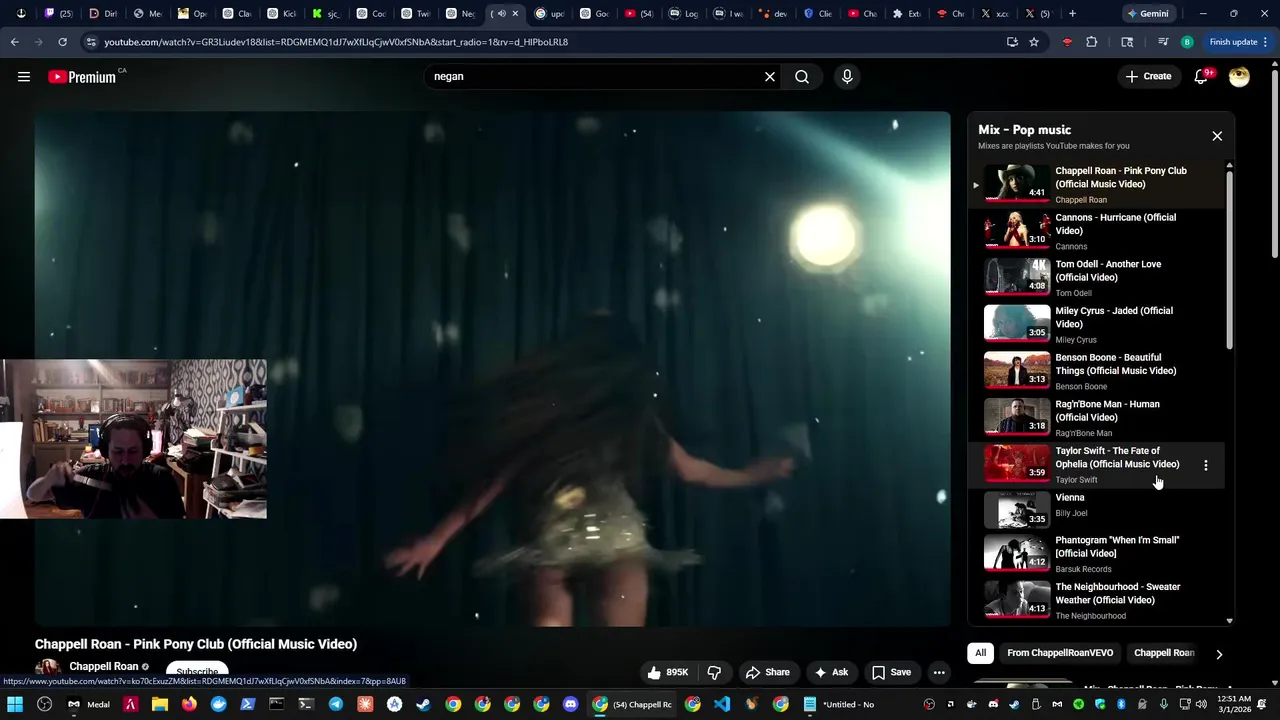This screenshot has width=1280, height=720.
Task: Select the All filter chip
Action: 980,653
